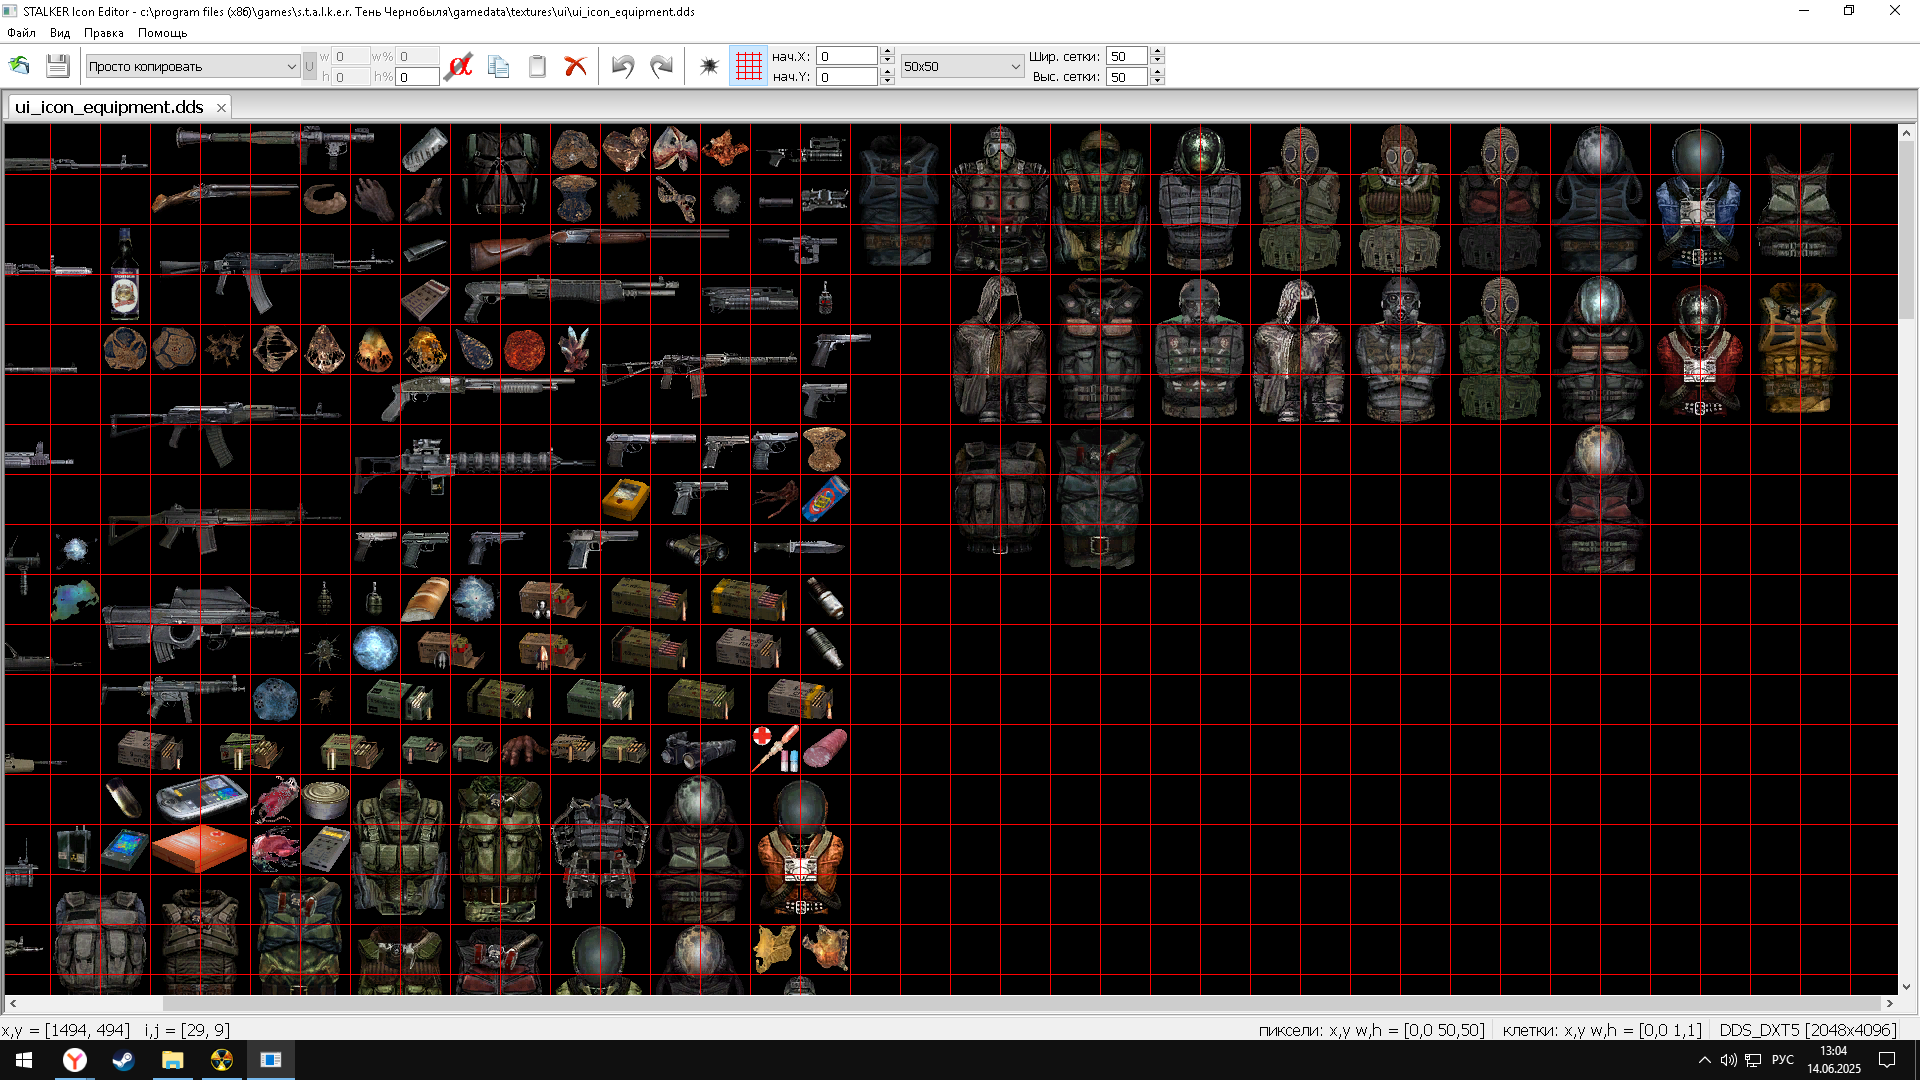Open Steam from taskbar
Screen dimensions: 1920x1080
(123, 1060)
